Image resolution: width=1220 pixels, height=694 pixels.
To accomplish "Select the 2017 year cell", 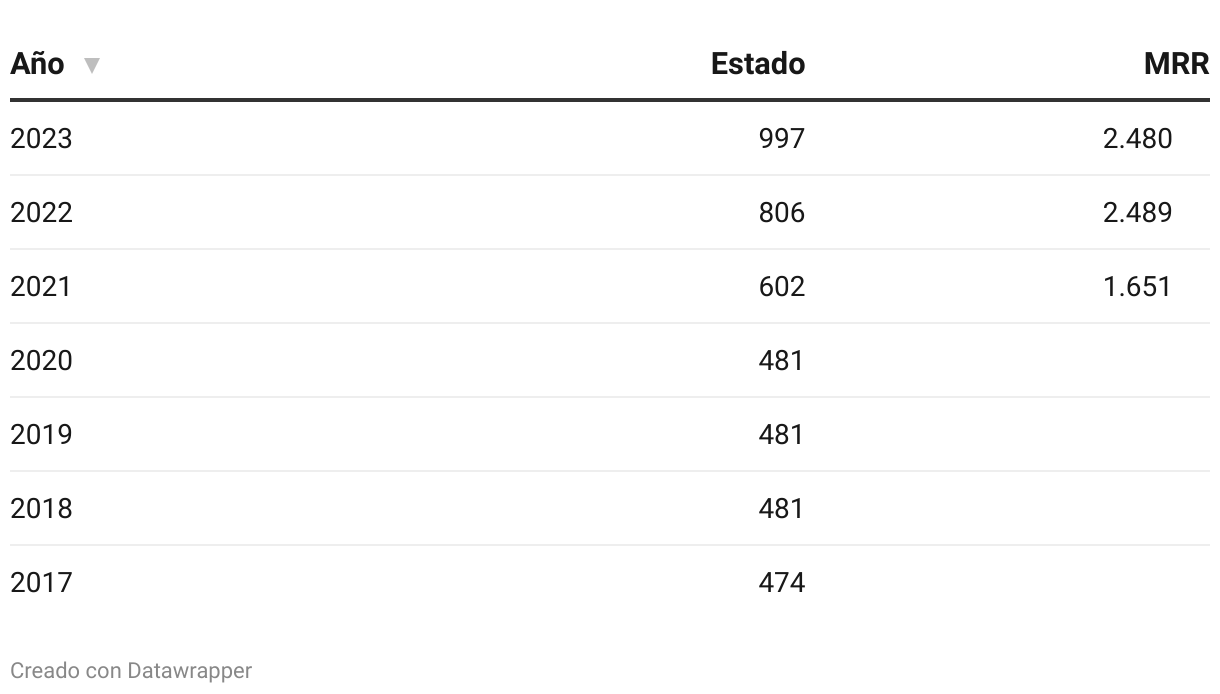I will (41, 582).
